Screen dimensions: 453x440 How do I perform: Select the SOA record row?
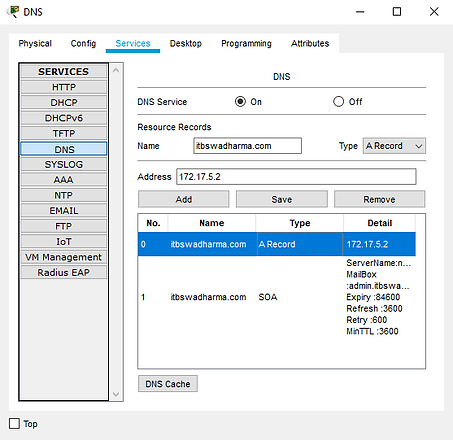tap(277, 297)
